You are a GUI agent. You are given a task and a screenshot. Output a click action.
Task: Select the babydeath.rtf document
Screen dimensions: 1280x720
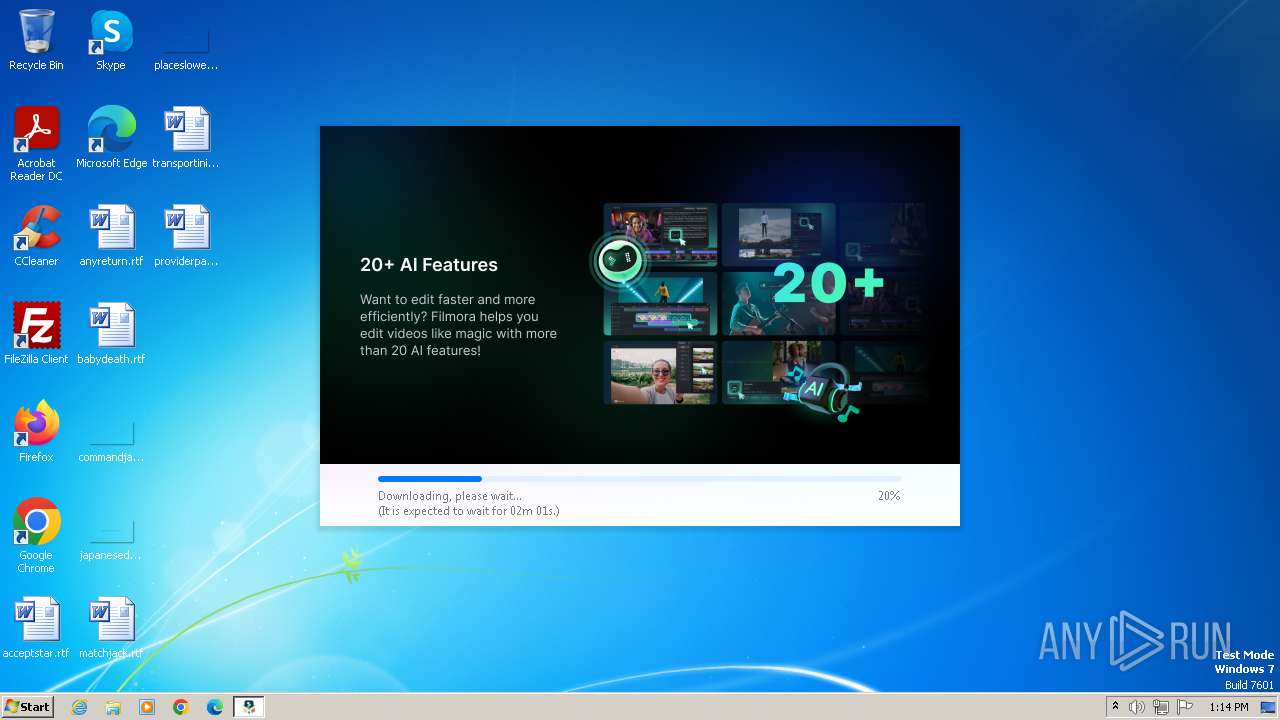tap(111, 334)
